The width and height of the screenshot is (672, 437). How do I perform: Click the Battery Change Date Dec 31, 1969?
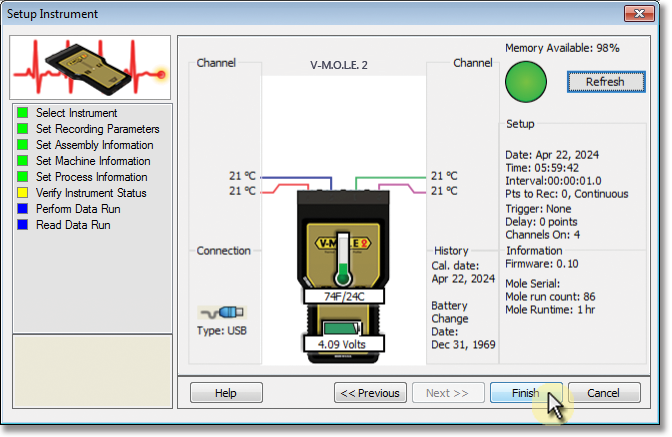point(463,325)
